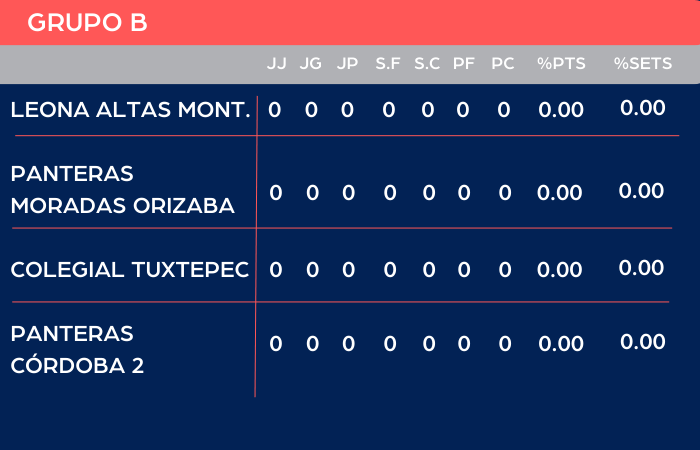This screenshot has width=700, height=450.
Task: Click Panteras Córdoba 2 %SETS value
Action: (642, 342)
